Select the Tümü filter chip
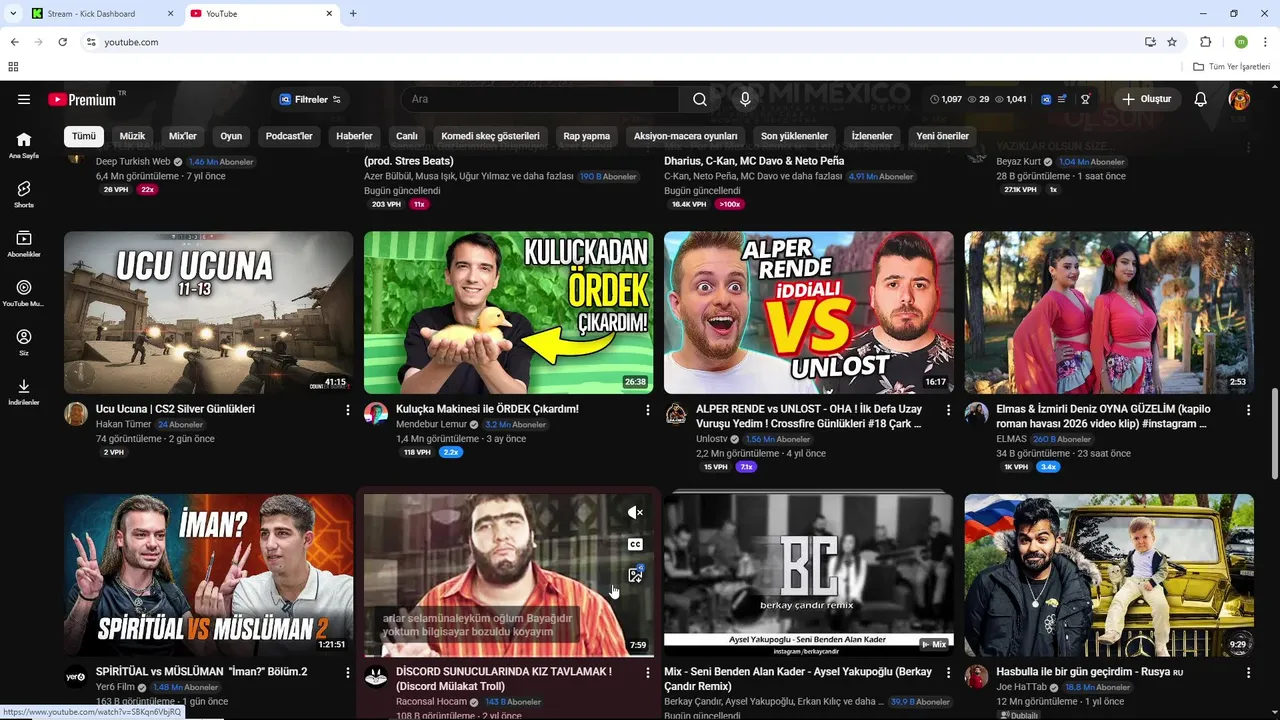 pyautogui.click(x=84, y=136)
